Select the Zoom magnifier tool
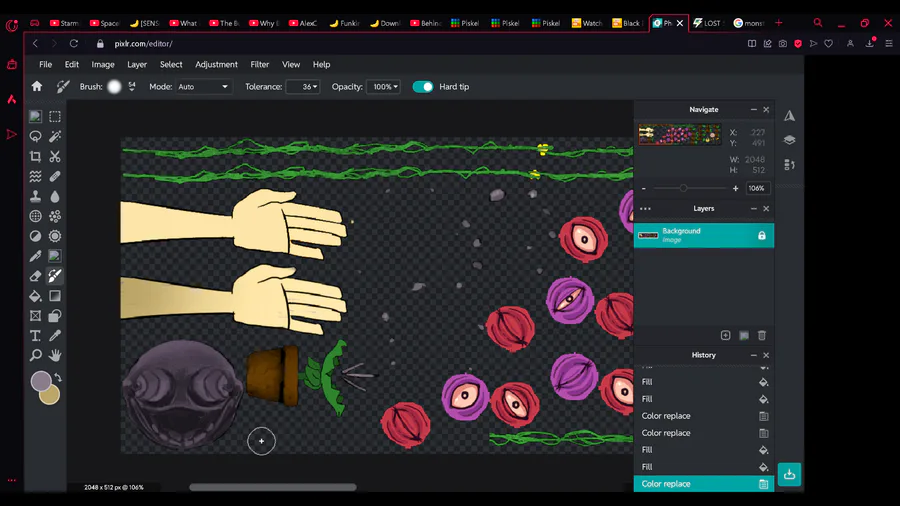Screen dimensions: 900x506 point(35,355)
